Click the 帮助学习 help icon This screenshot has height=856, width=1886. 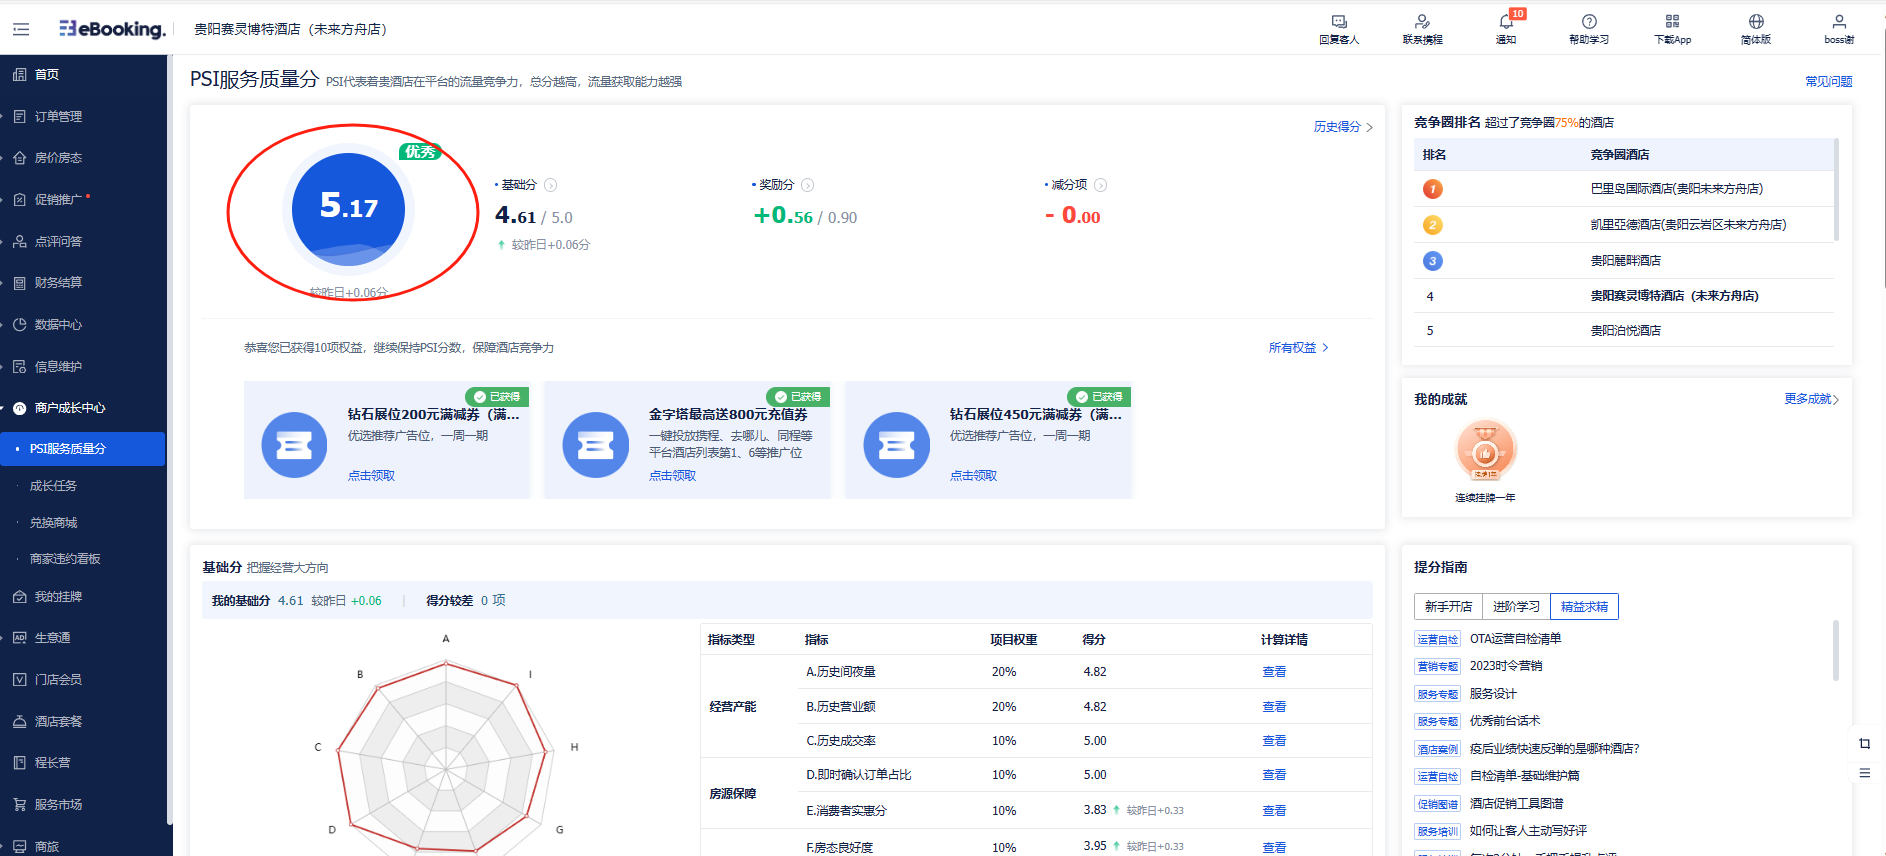(x=1588, y=22)
